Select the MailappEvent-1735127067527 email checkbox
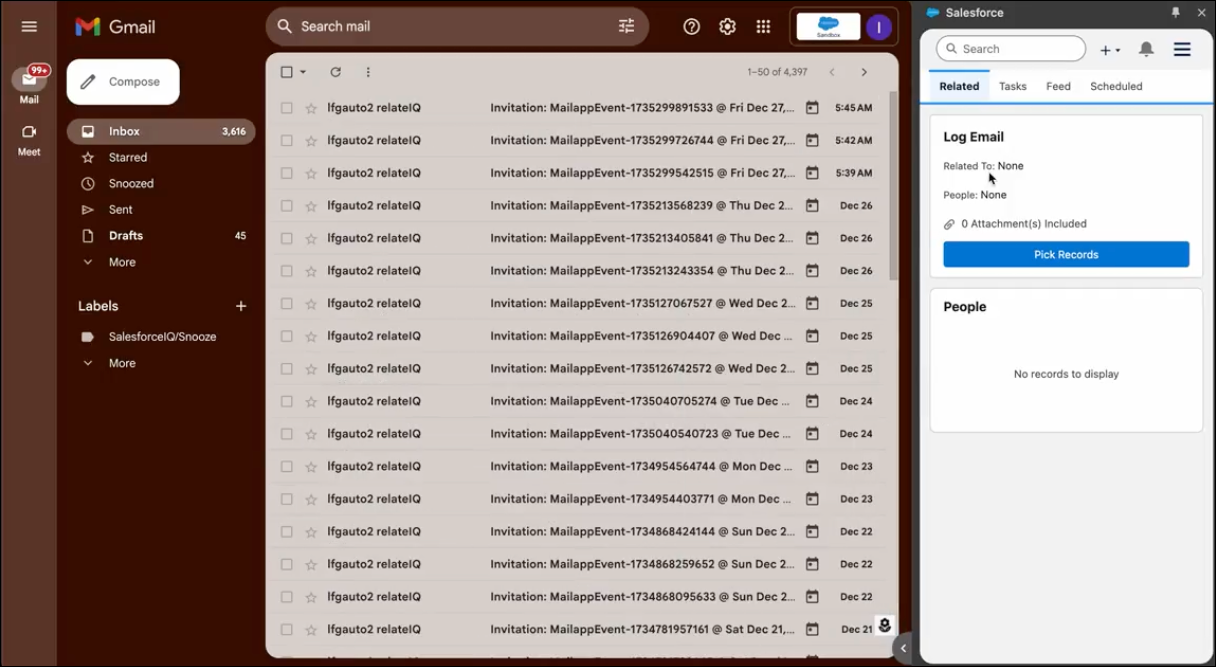 point(287,303)
